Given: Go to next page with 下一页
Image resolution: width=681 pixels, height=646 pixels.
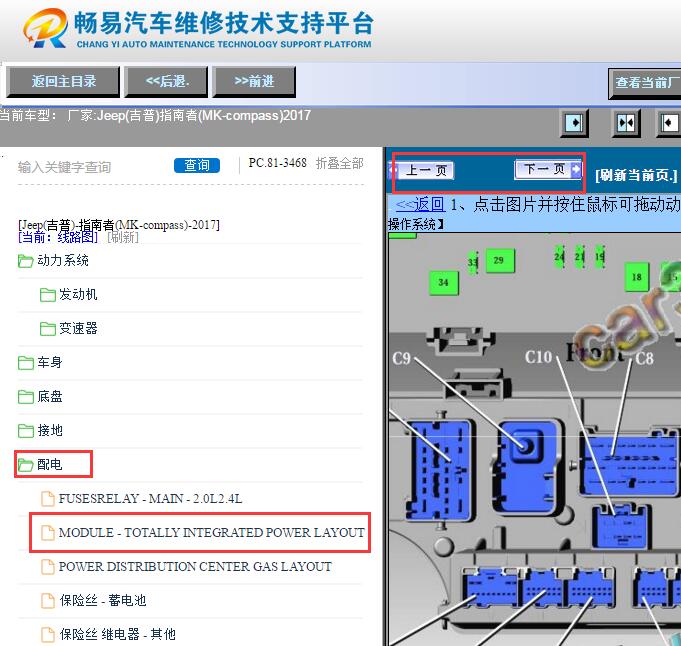Looking at the screenshot, I should click(548, 169).
